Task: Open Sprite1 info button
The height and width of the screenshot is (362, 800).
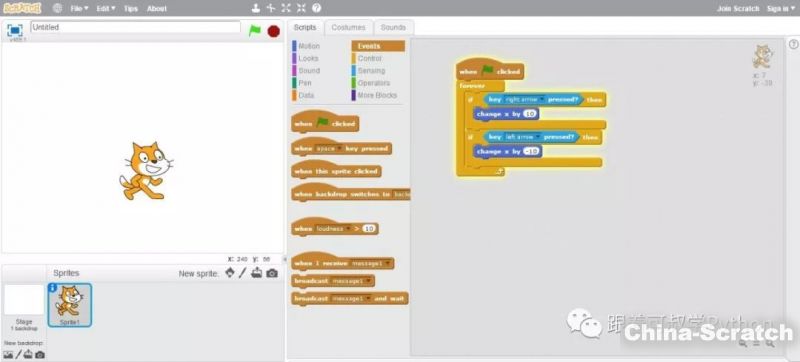Action: point(53,288)
